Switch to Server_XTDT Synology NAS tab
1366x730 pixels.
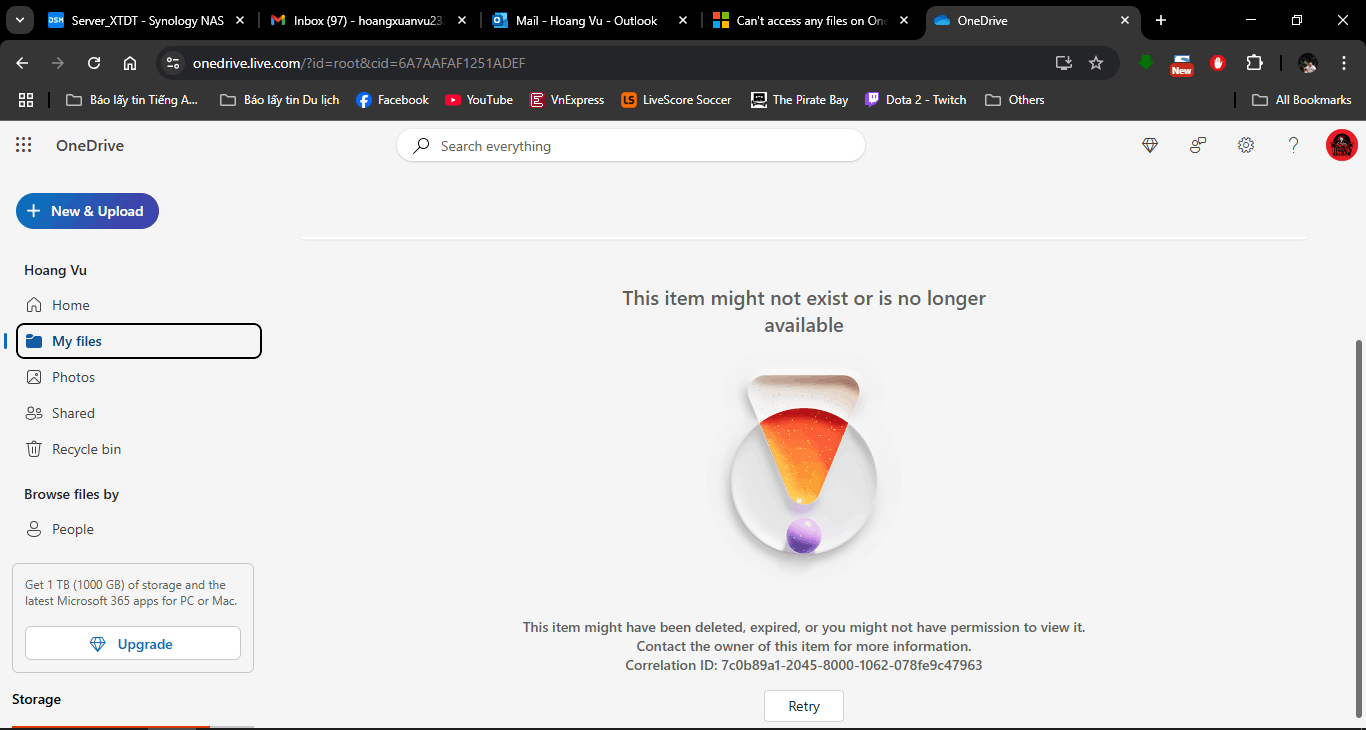[146, 20]
